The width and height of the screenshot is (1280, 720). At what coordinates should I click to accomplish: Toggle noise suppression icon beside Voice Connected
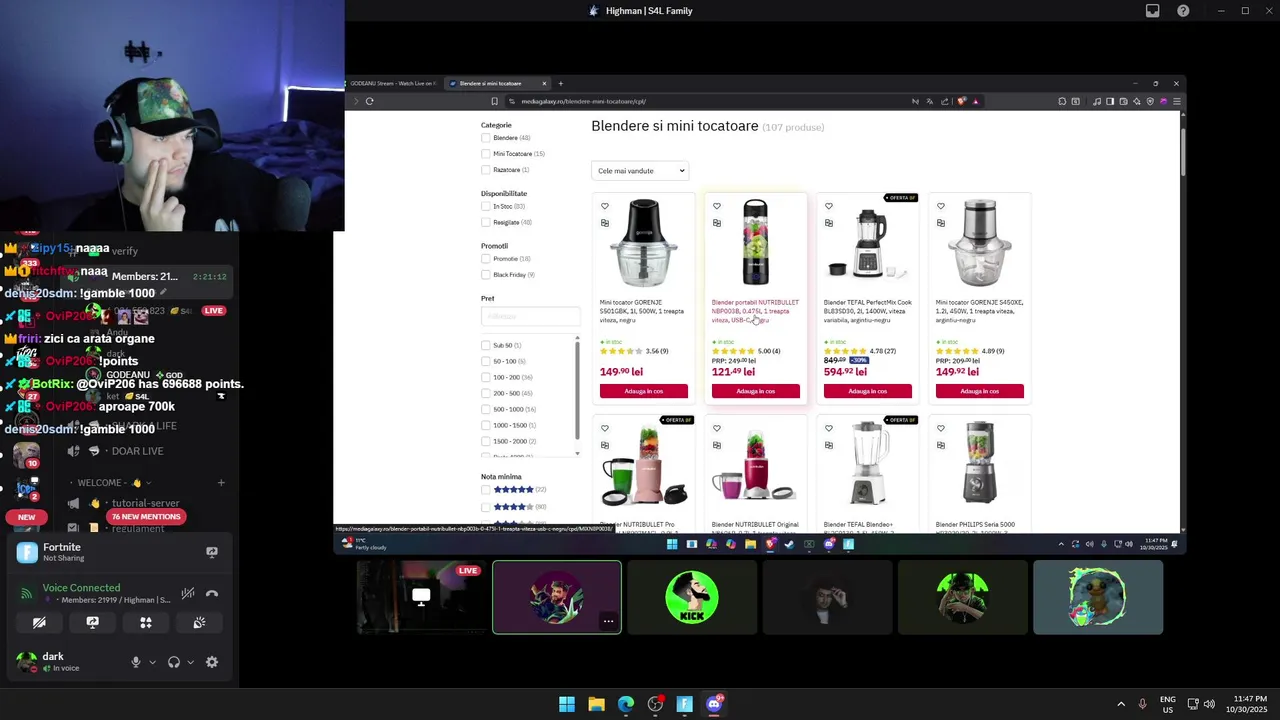tap(188, 593)
